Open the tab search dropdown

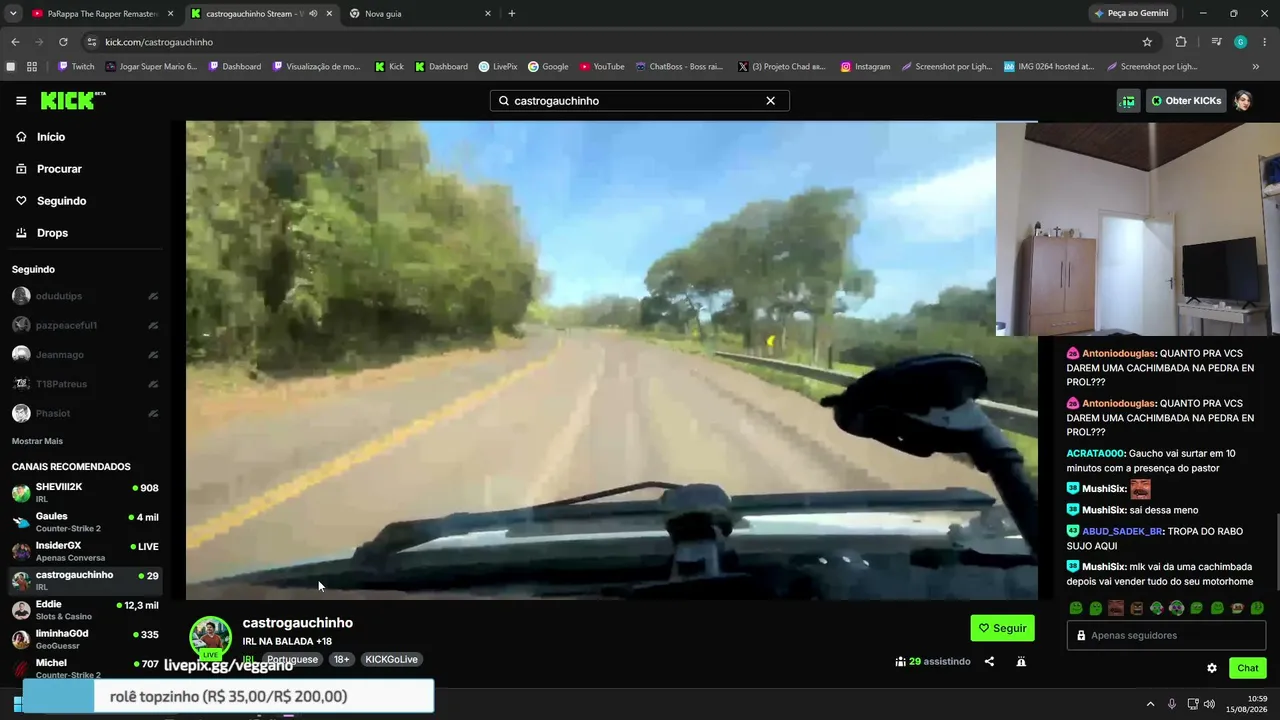click(x=13, y=14)
